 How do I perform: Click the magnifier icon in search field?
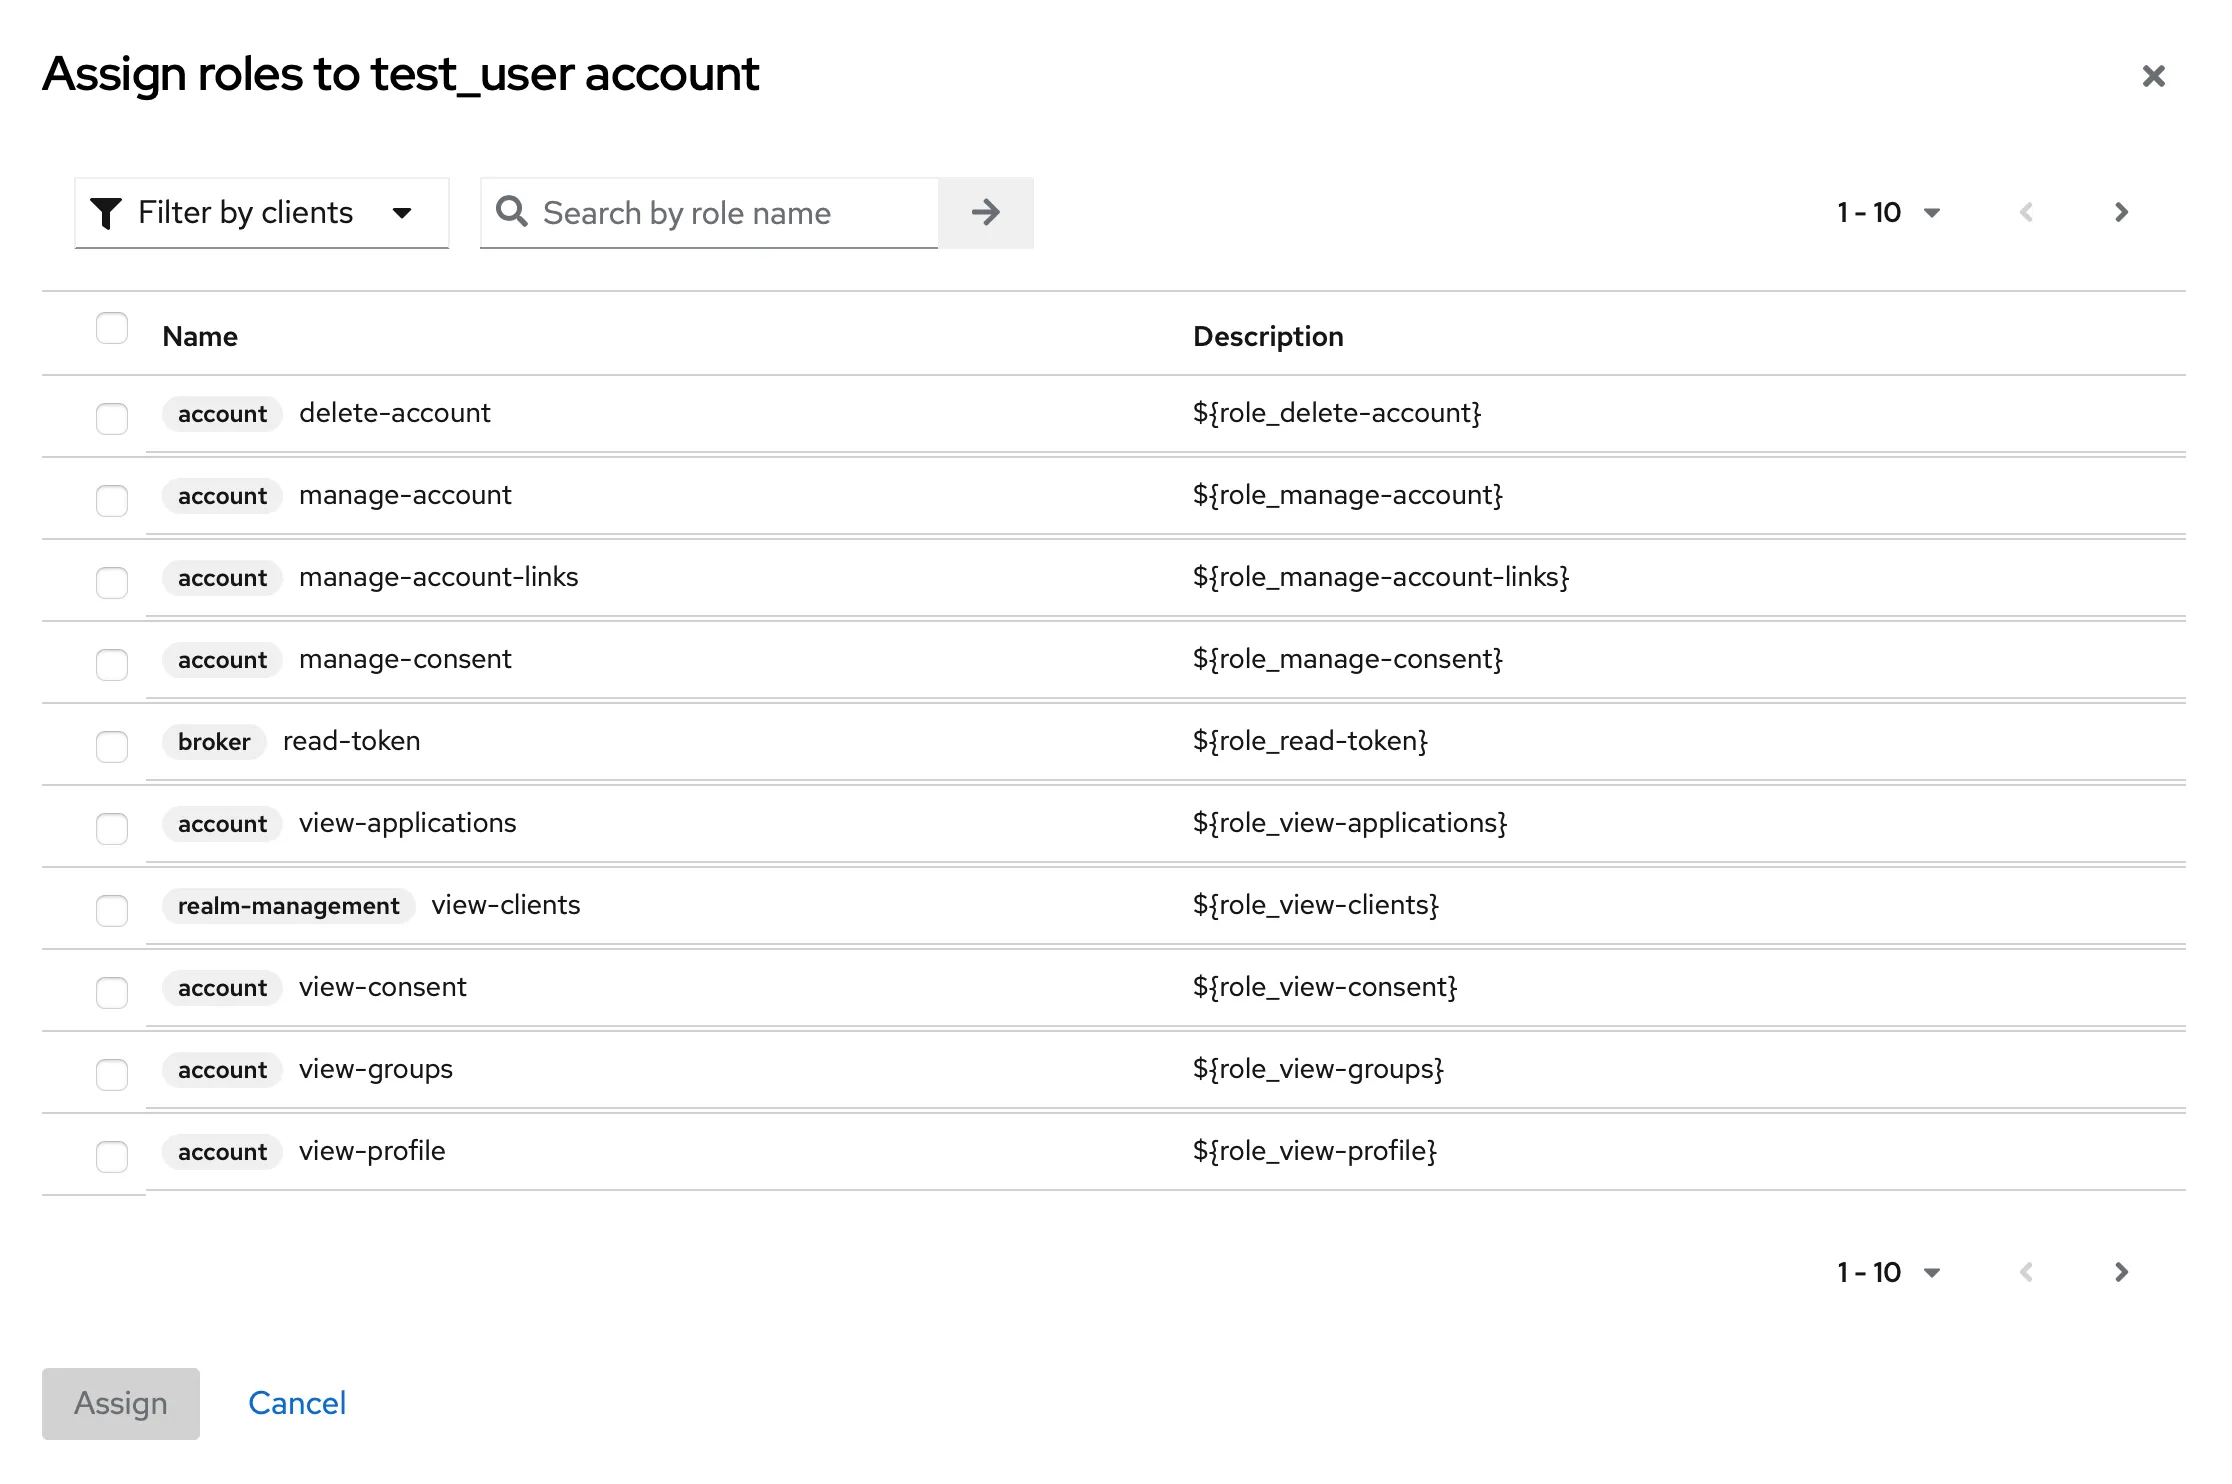511,212
